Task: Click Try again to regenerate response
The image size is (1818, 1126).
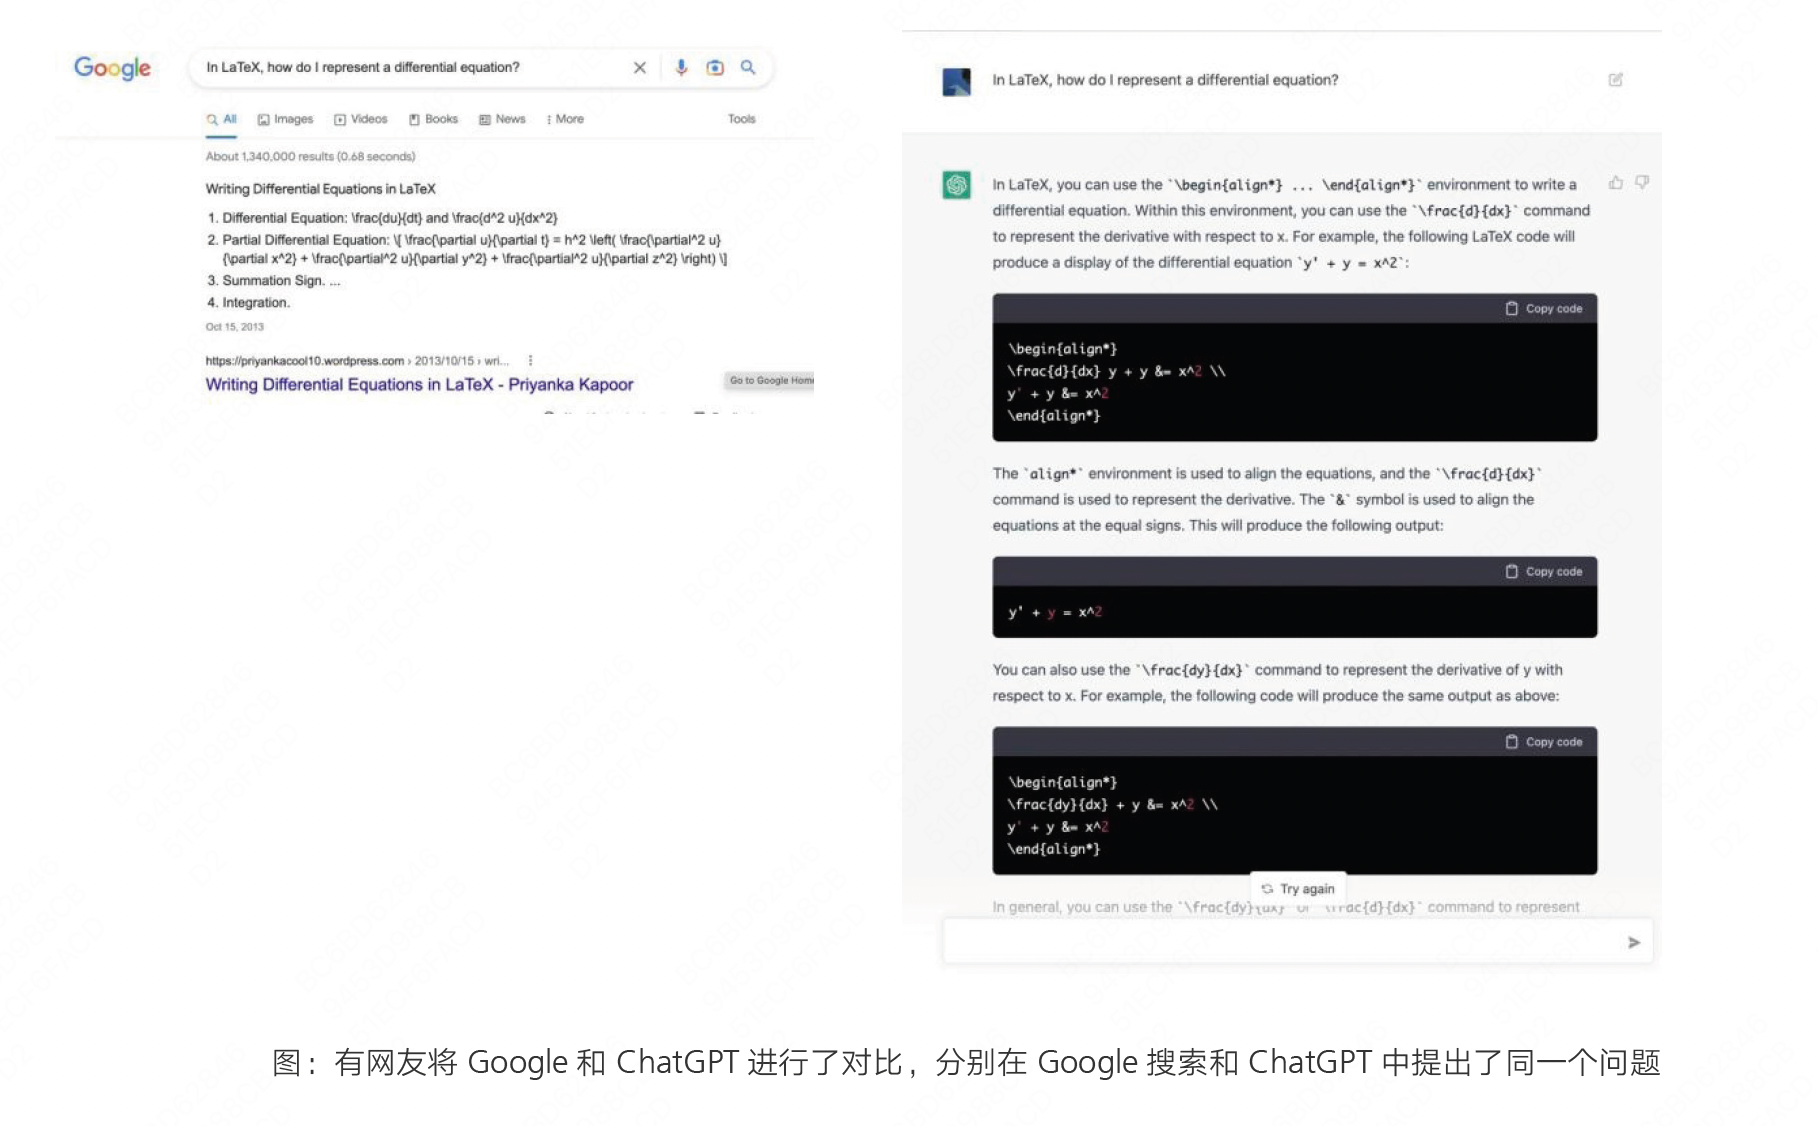Action: pos(1298,888)
